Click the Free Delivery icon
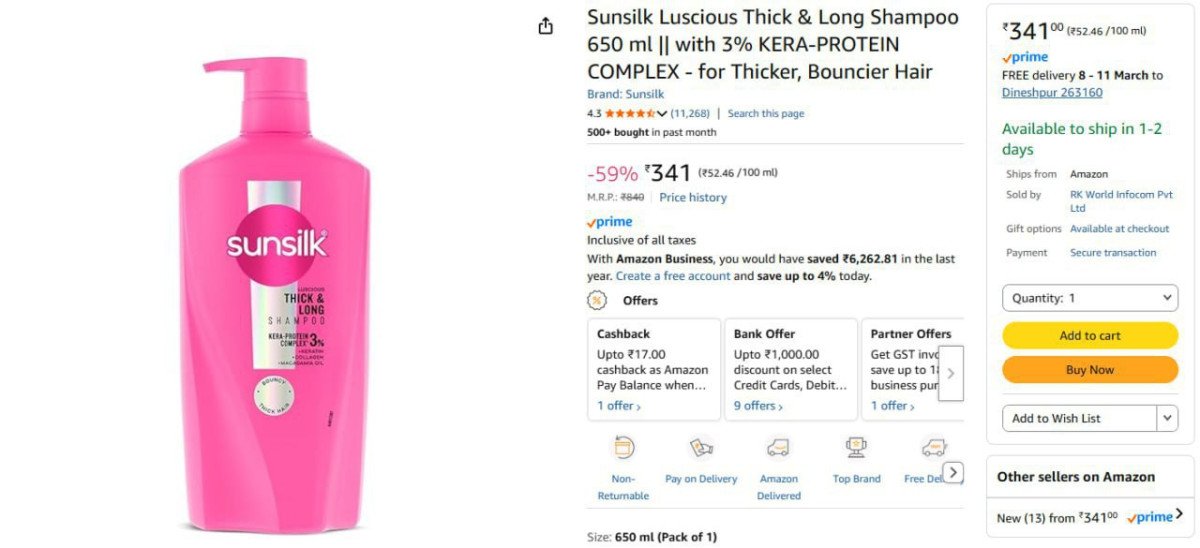 click(933, 448)
